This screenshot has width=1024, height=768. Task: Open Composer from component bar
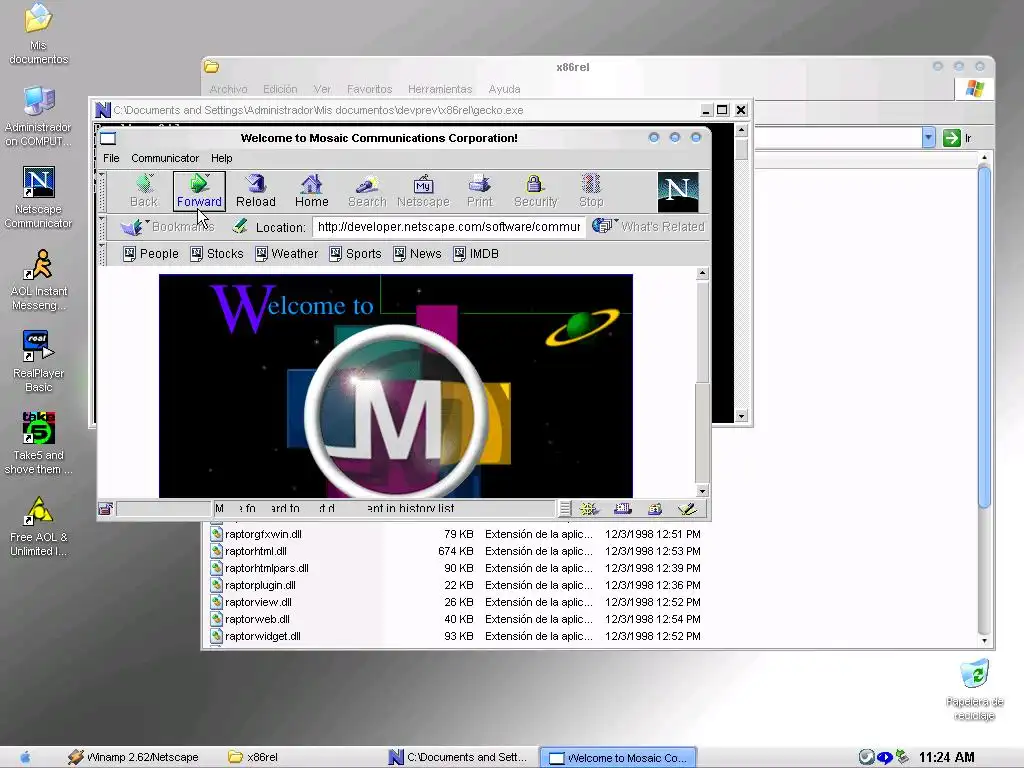pyautogui.click(x=687, y=509)
